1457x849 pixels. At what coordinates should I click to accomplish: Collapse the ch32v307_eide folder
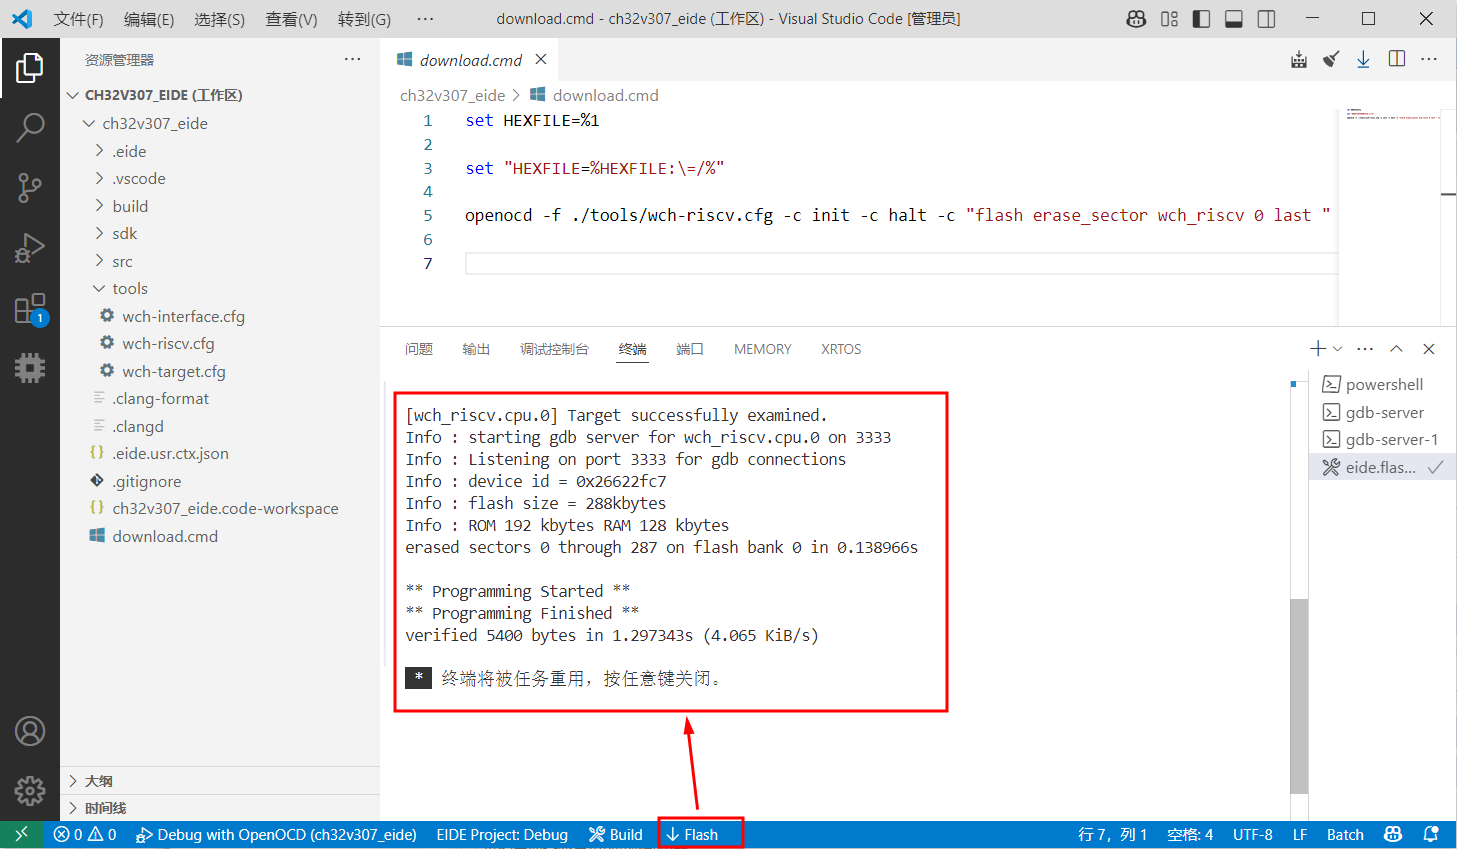coord(89,123)
